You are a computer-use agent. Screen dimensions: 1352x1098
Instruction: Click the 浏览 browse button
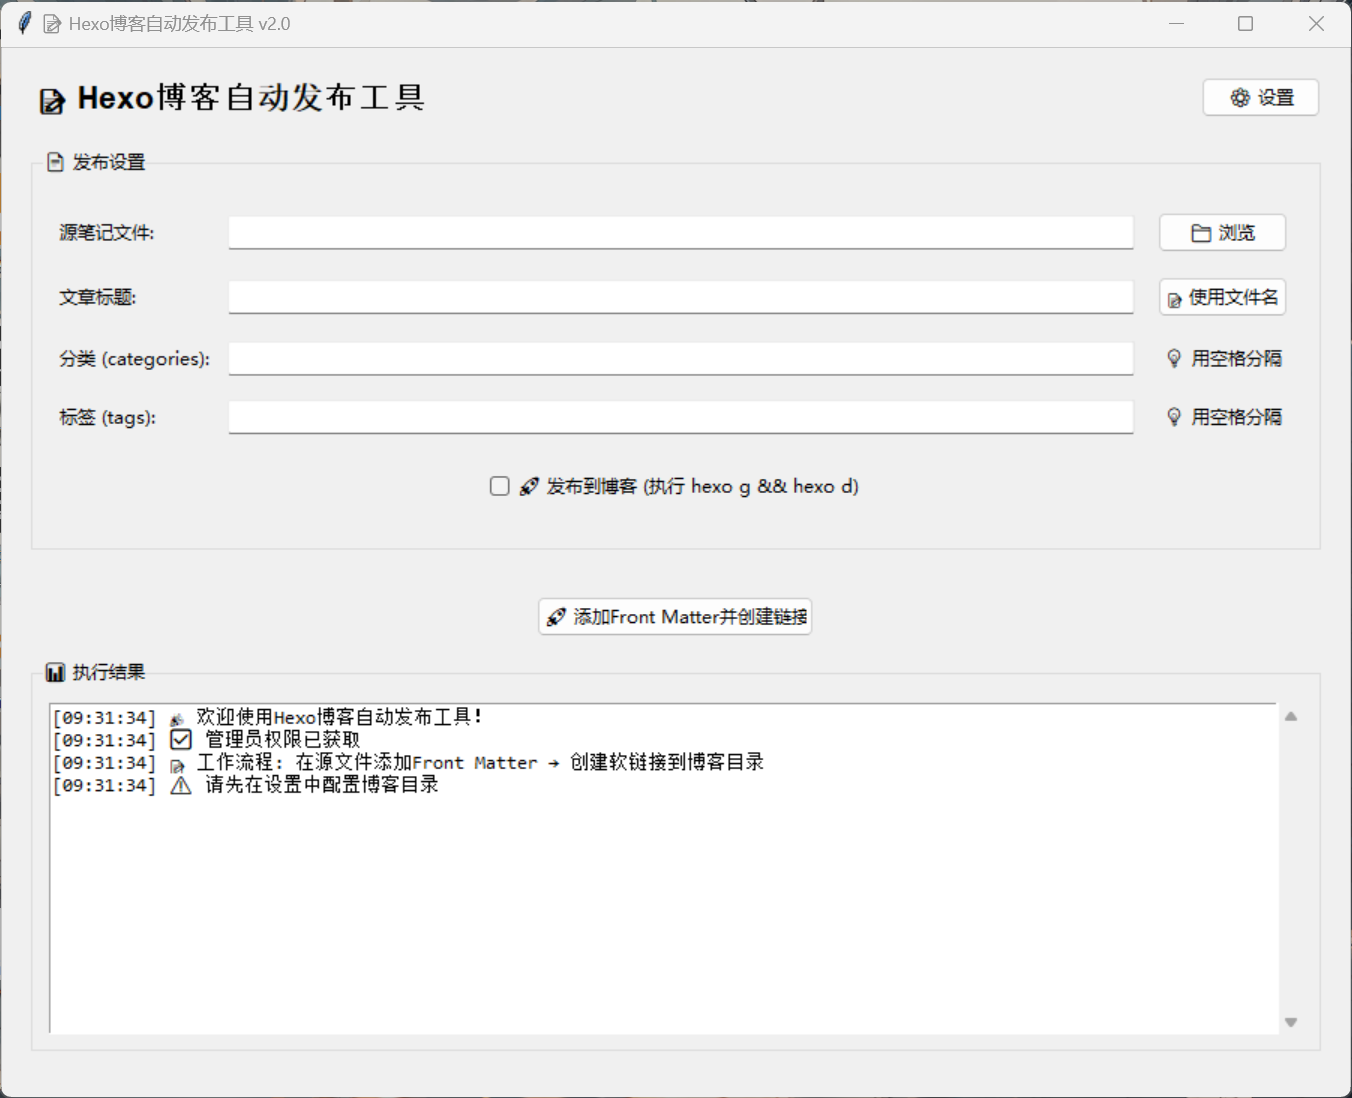[x=1222, y=232]
